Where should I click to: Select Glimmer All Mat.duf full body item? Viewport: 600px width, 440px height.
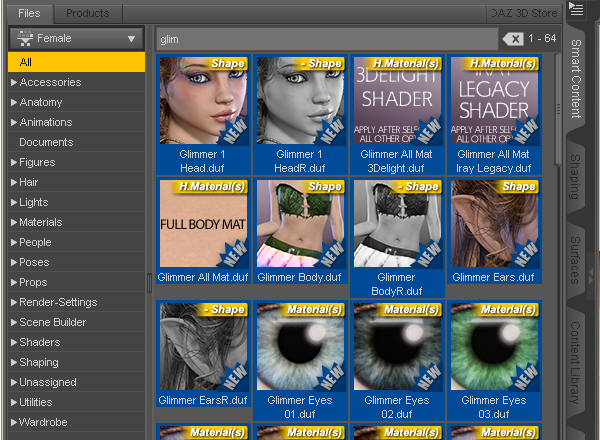[203, 231]
